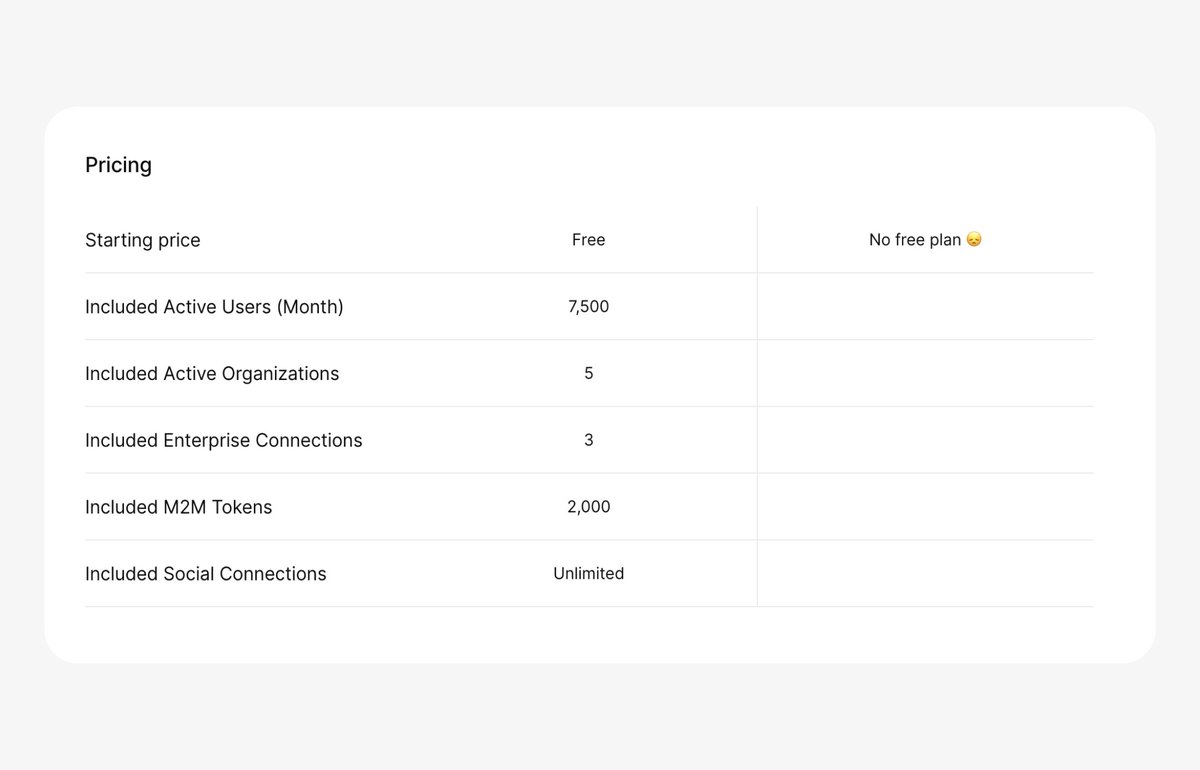Click the Included Active Users (Month) row label

[214, 306]
